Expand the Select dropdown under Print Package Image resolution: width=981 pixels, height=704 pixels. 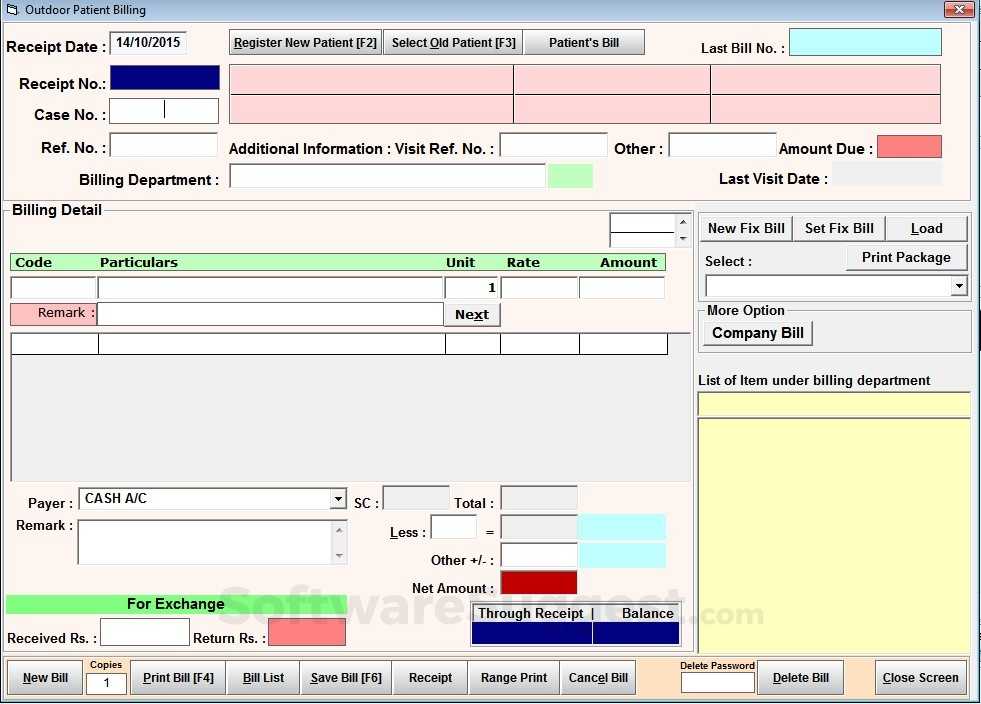[x=958, y=285]
